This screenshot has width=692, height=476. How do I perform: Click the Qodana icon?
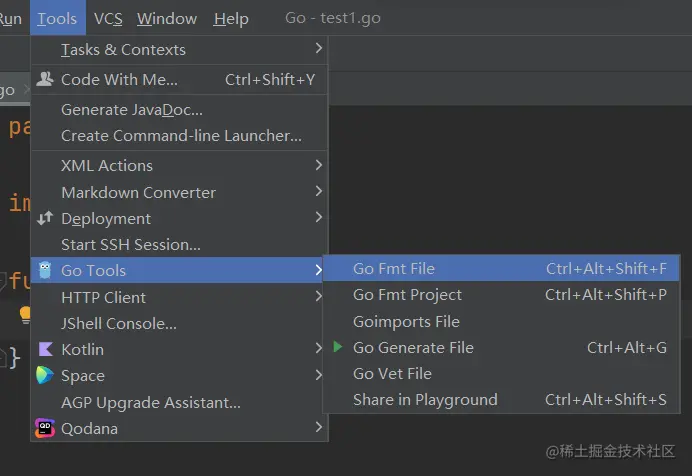point(45,428)
